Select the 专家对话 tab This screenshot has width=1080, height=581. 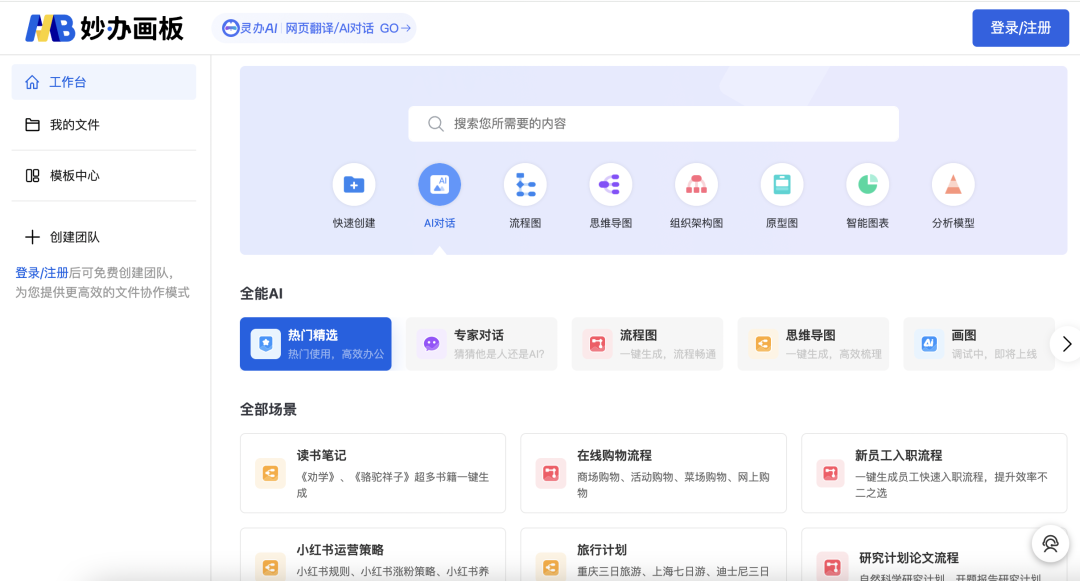pos(481,344)
